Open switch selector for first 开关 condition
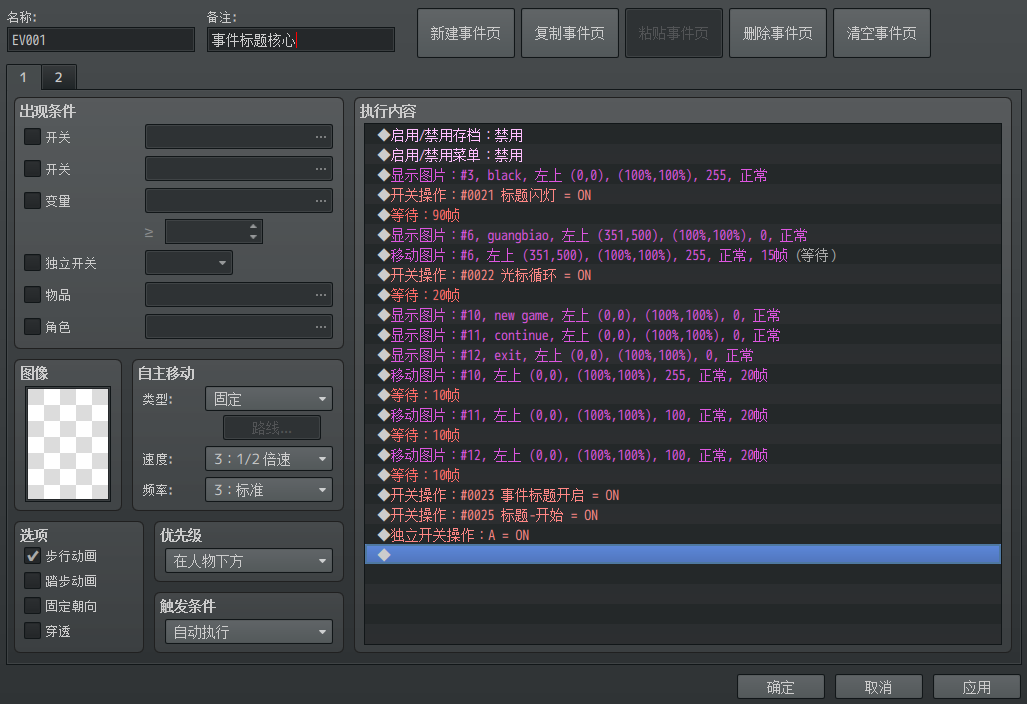The width and height of the screenshot is (1027, 704). (238, 137)
